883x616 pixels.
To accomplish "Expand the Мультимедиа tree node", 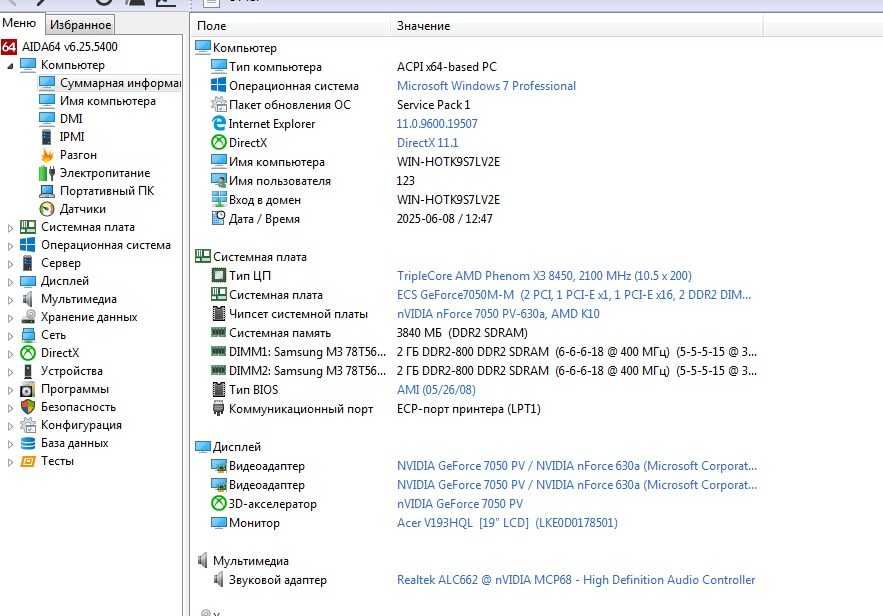I will [10, 300].
